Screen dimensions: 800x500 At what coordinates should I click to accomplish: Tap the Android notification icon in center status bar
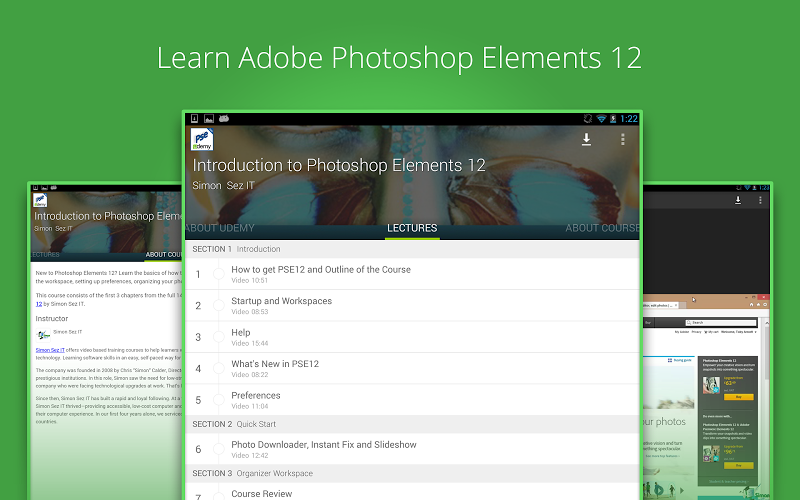pos(223,118)
